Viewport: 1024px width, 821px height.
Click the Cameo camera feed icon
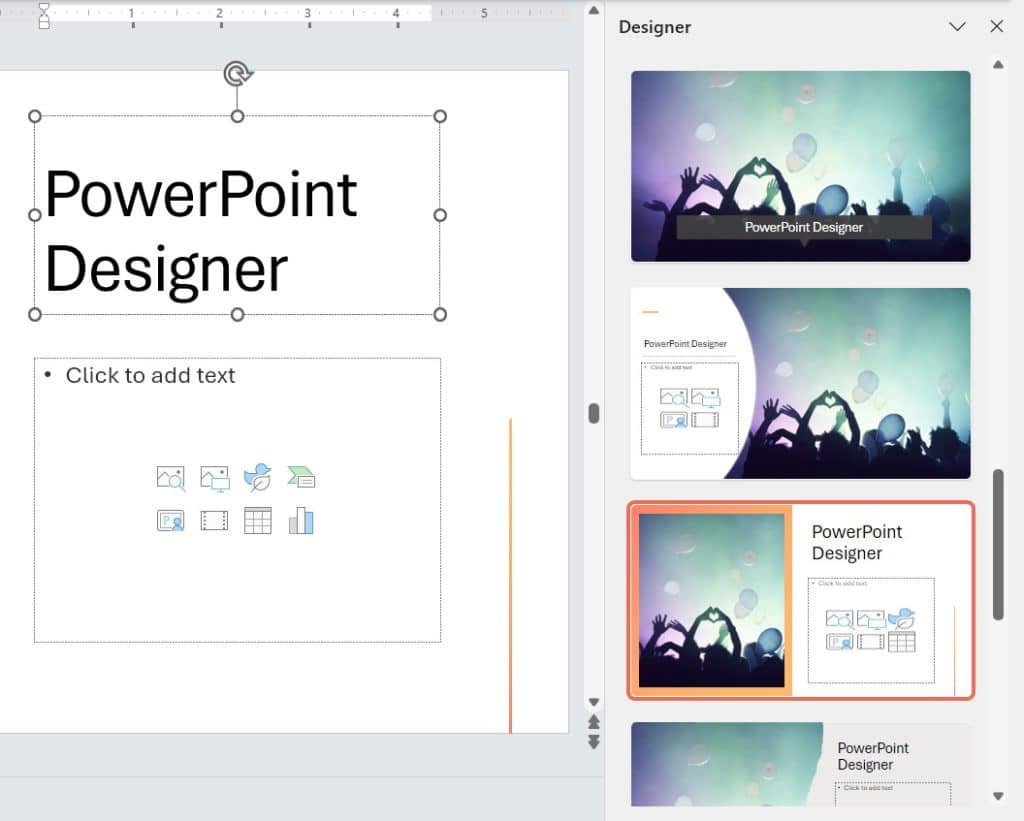170,520
